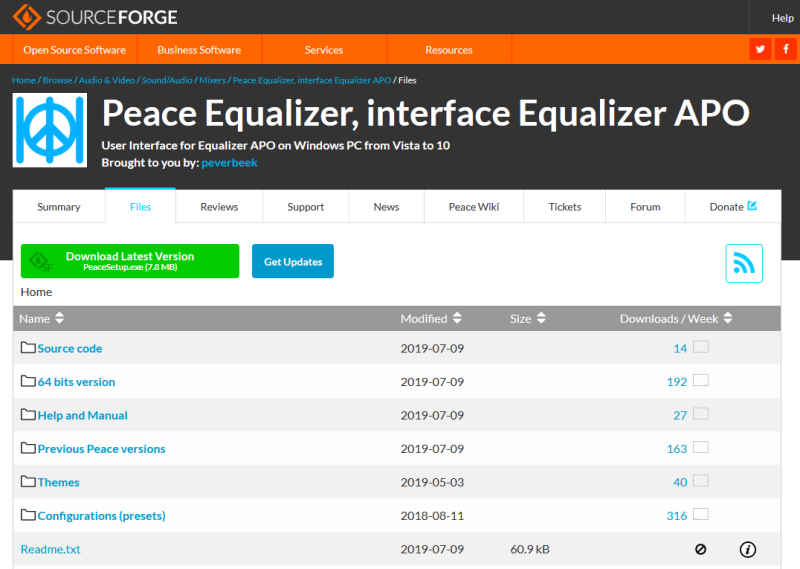Click the Source code folder icon
800x569 pixels.
28,348
